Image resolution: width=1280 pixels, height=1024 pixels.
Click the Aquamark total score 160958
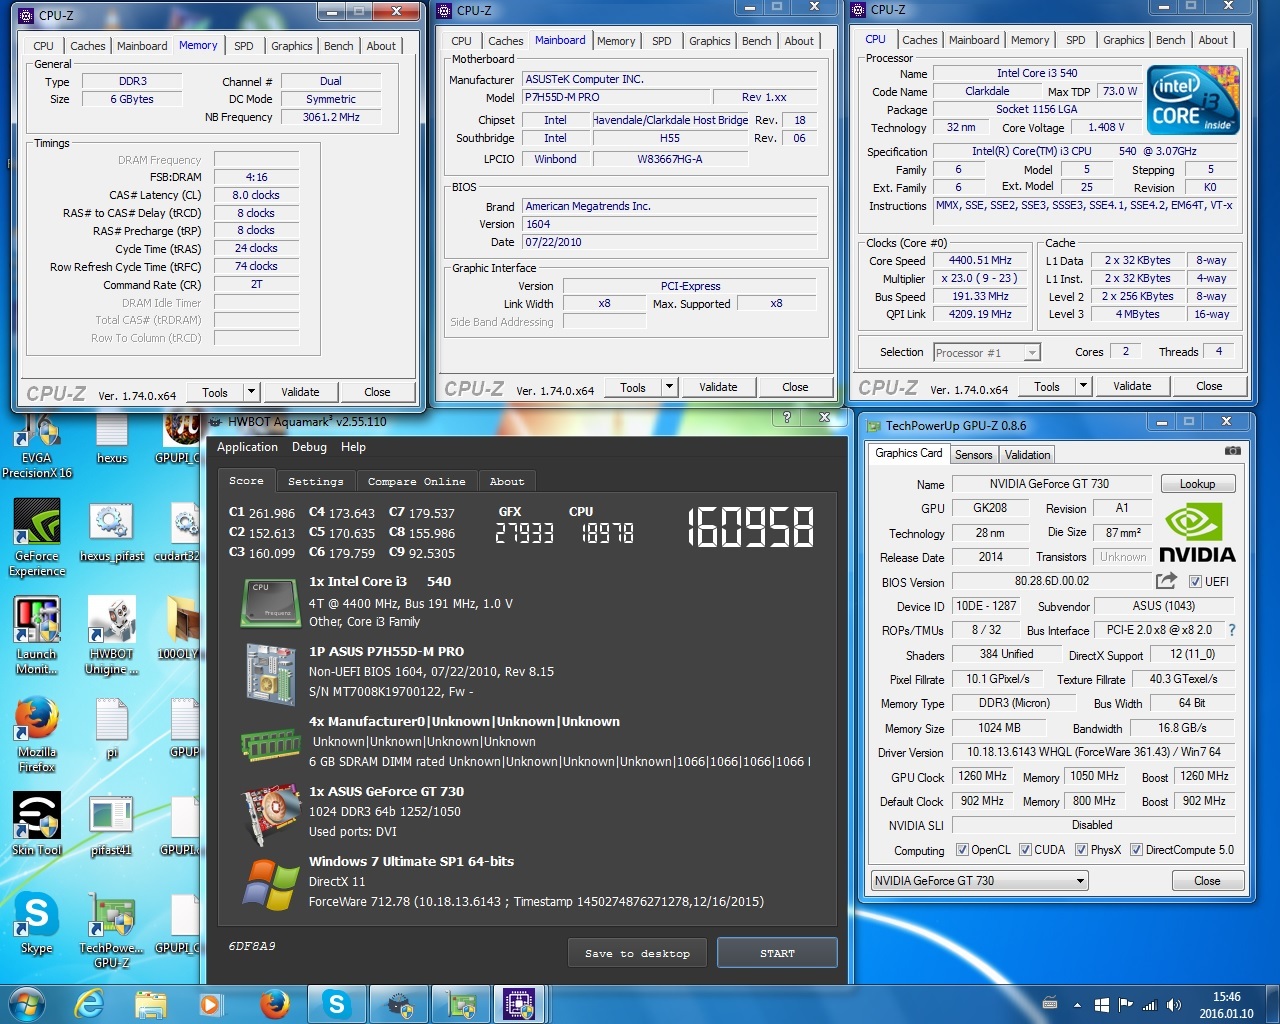[x=751, y=527]
